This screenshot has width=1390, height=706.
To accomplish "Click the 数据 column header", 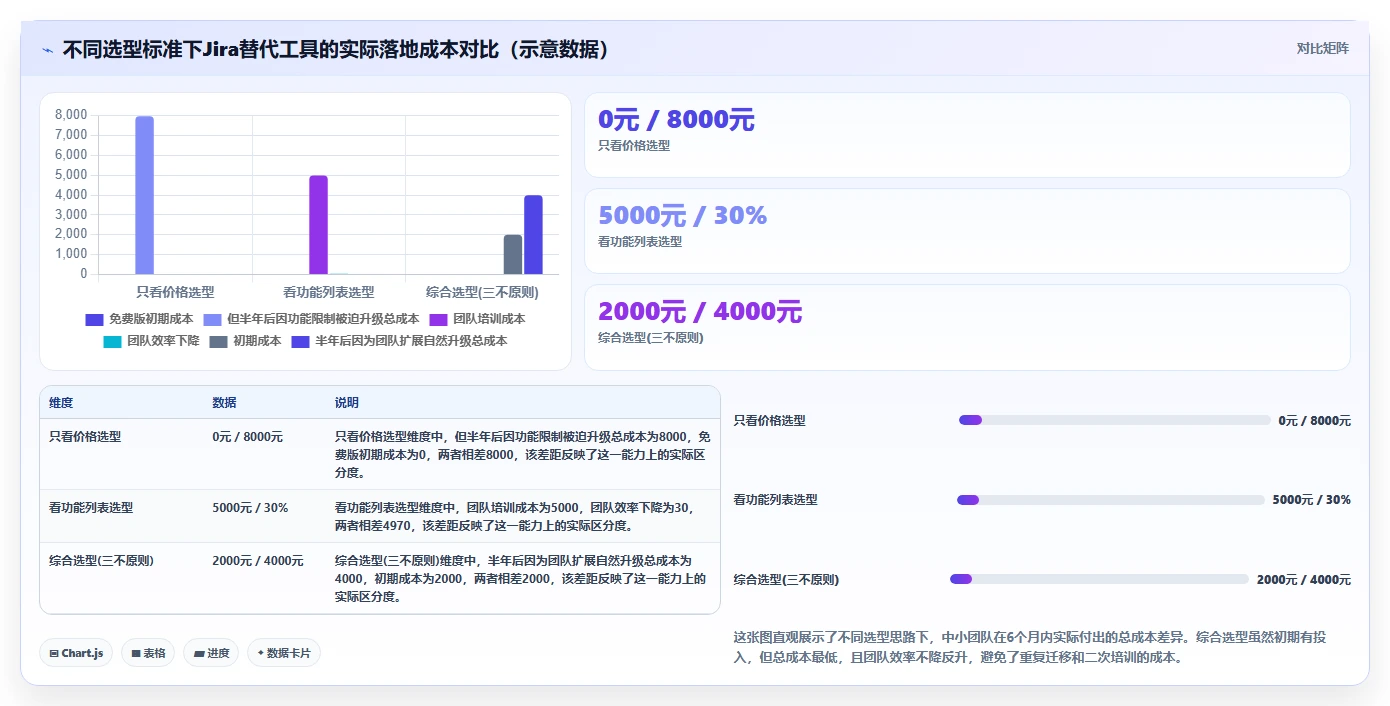I will coord(224,403).
